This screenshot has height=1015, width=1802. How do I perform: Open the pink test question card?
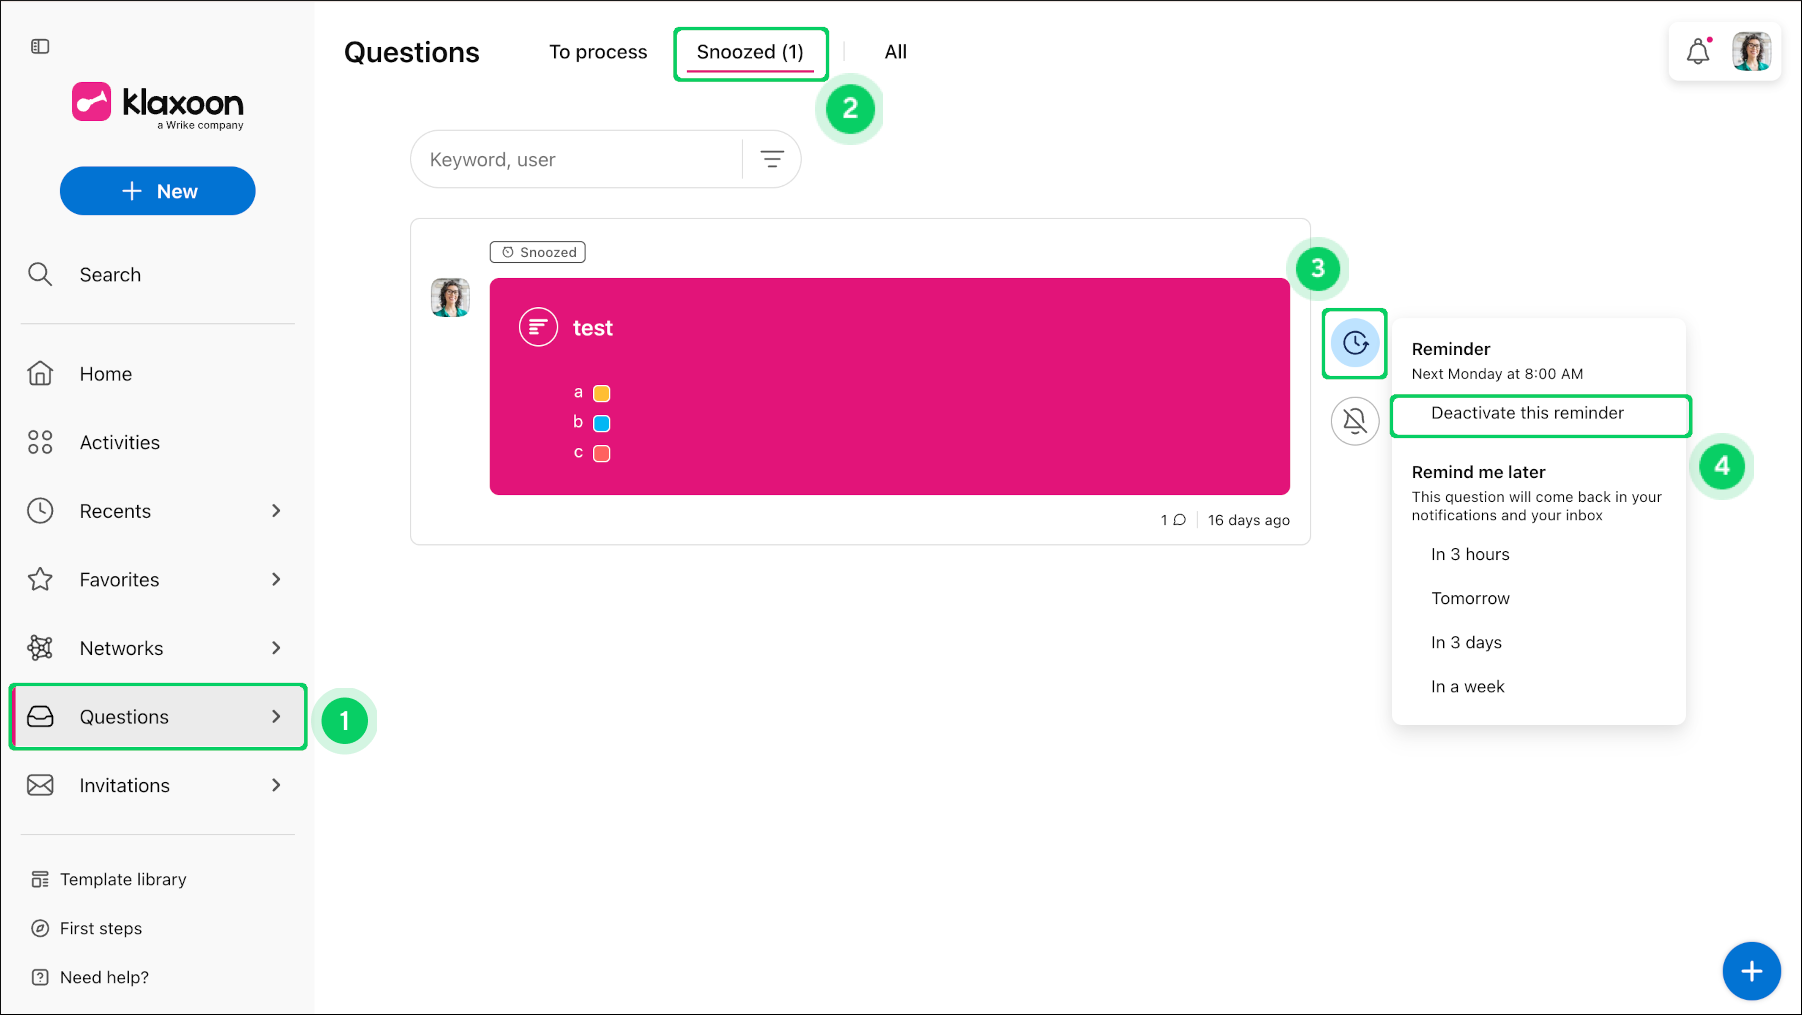(x=890, y=387)
